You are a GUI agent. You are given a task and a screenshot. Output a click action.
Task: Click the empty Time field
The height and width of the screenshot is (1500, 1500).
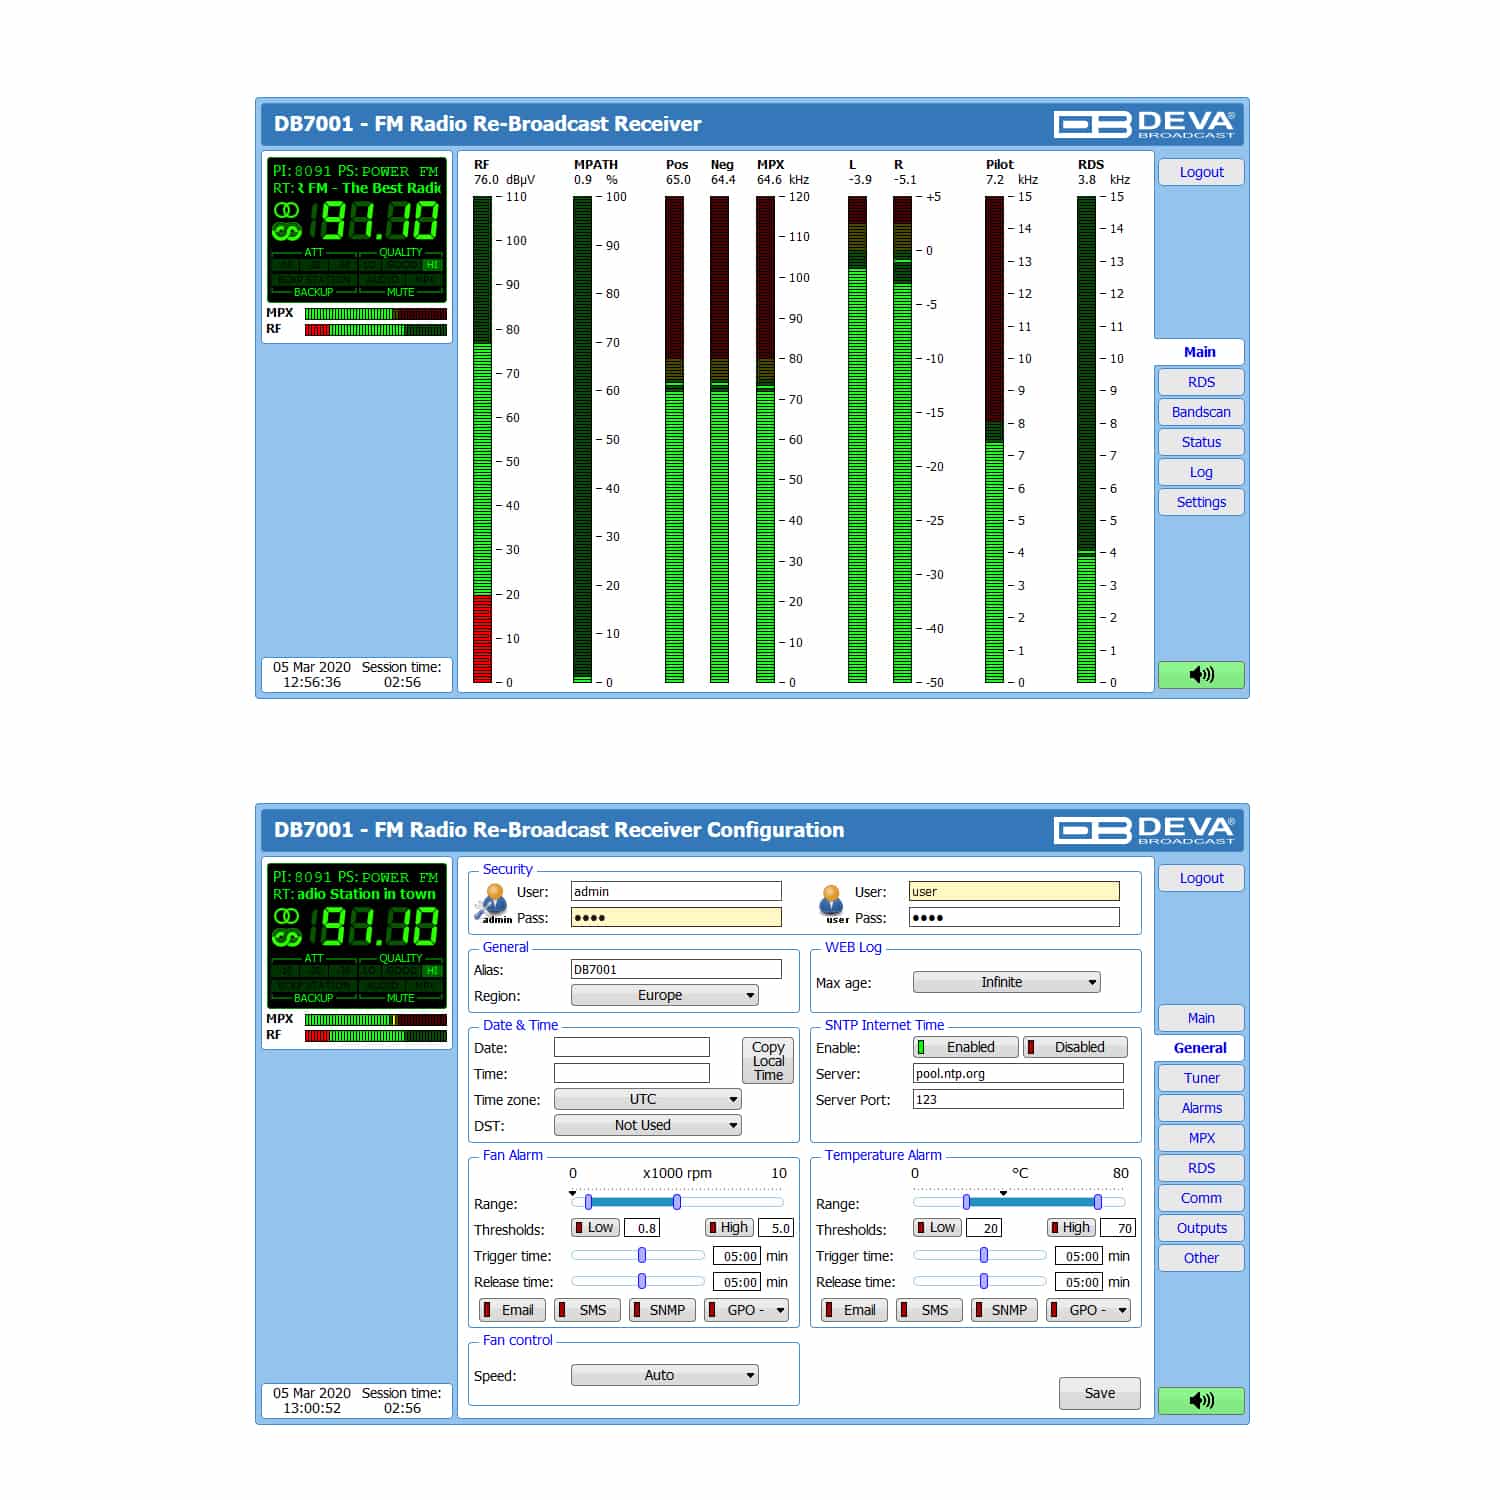tap(632, 1073)
